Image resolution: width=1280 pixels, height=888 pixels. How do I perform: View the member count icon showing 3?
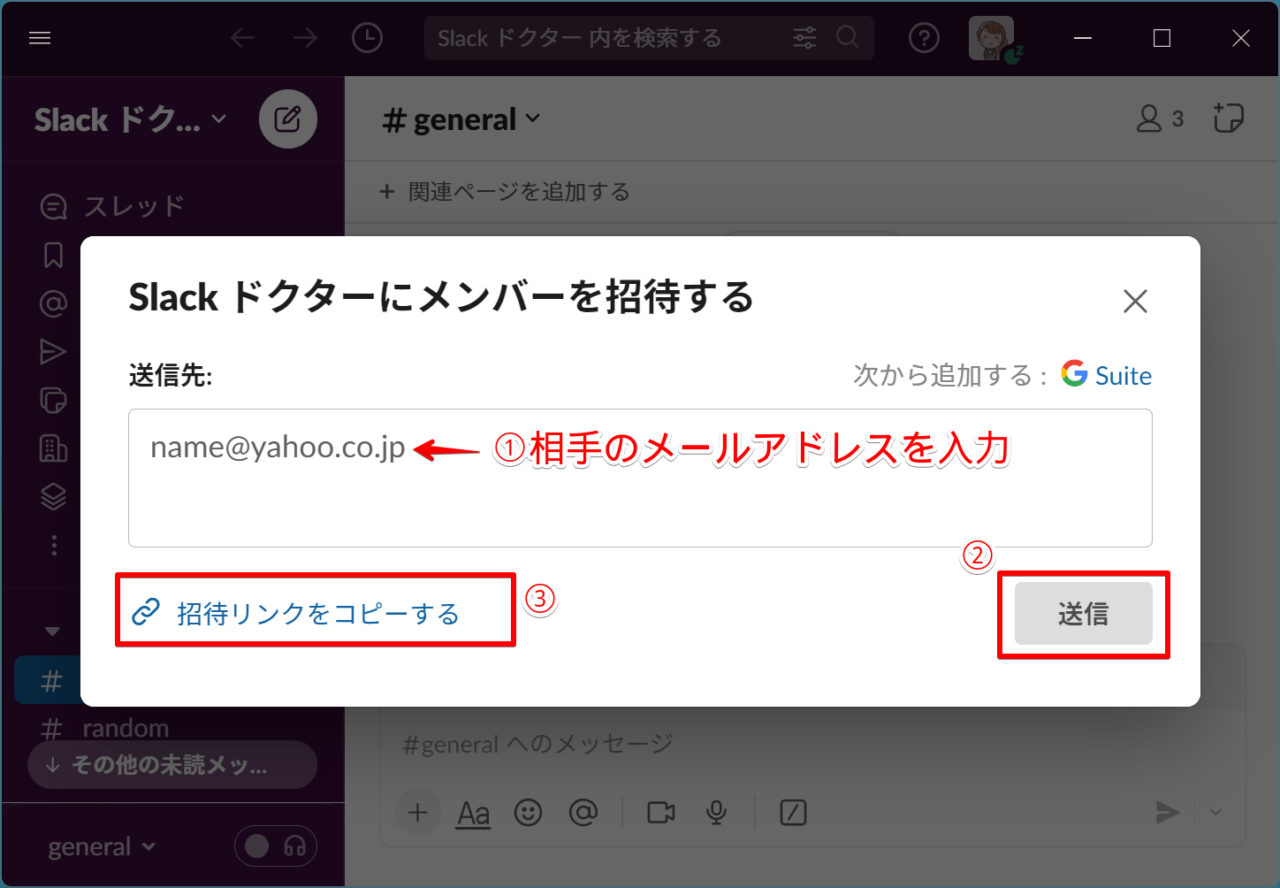coord(1160,119)
